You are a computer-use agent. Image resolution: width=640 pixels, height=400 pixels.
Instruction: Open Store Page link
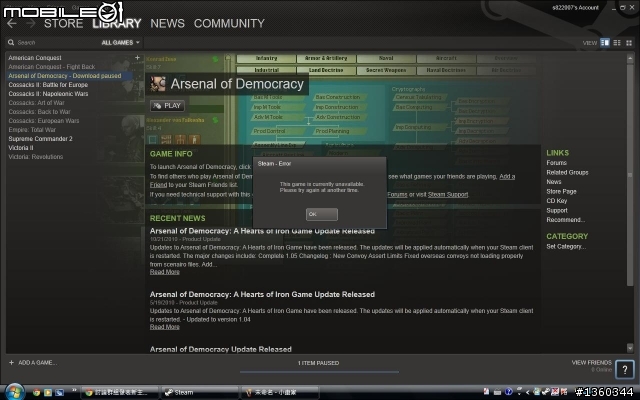[561, 191]
